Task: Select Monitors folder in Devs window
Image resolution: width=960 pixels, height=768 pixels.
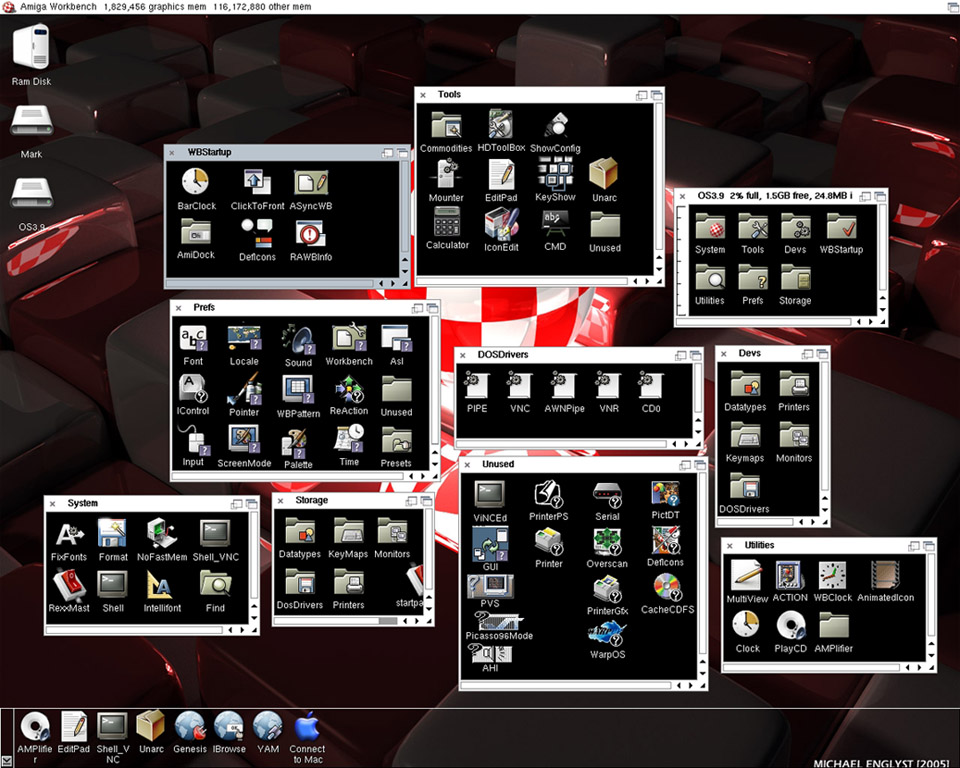Action: (793, 436)
